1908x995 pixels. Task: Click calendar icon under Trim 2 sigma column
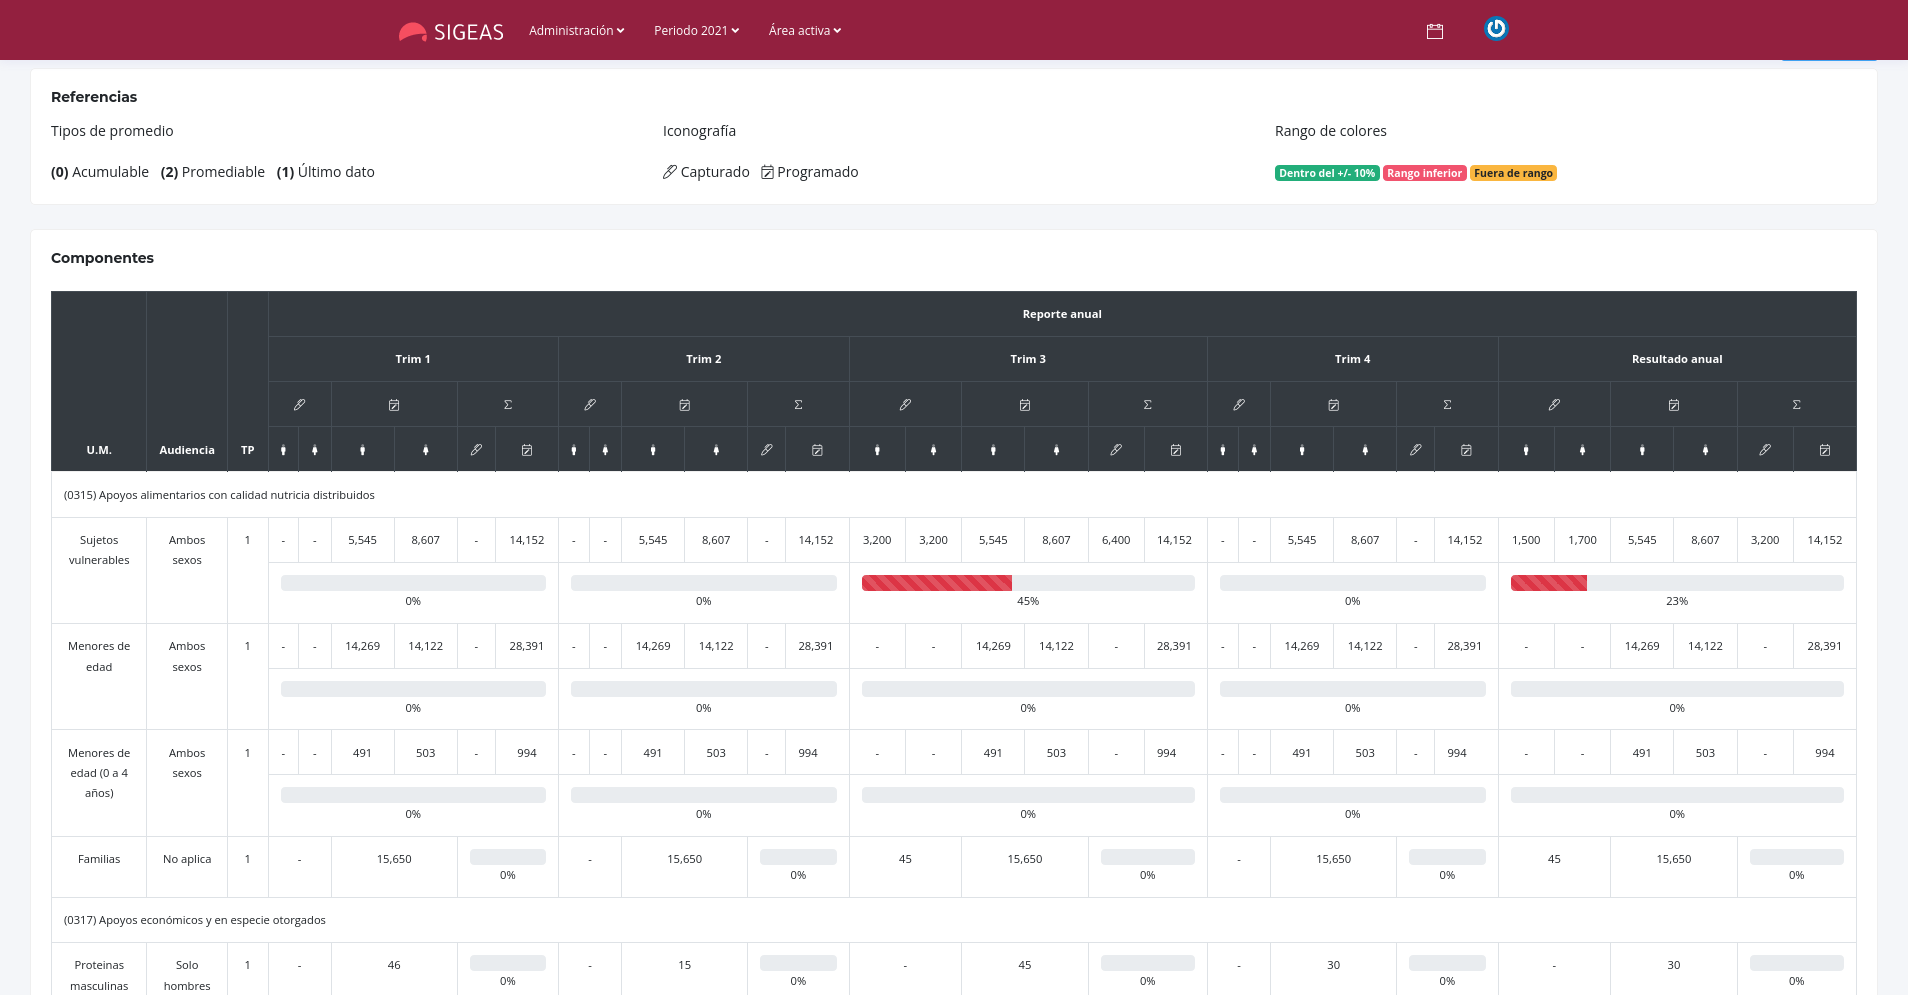pyautogui.click(x=817, y=450)
